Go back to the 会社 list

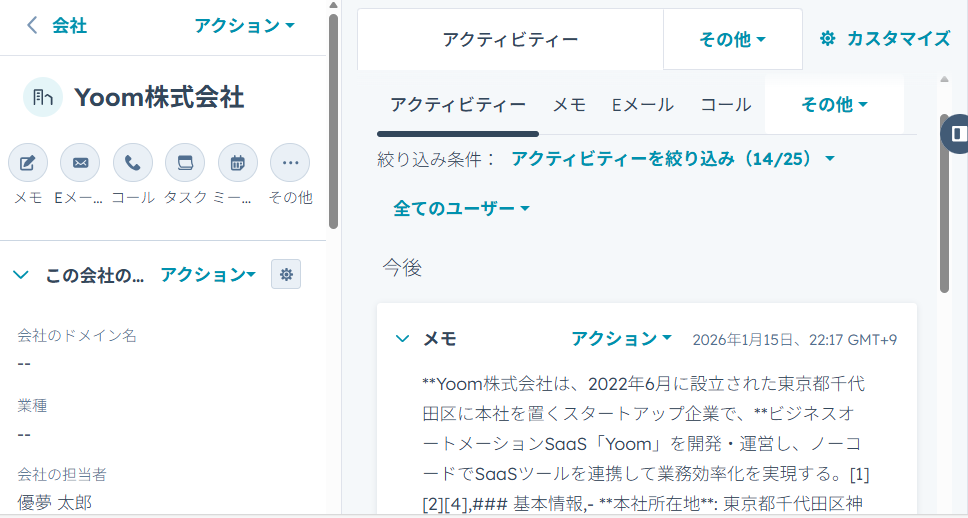69,26
